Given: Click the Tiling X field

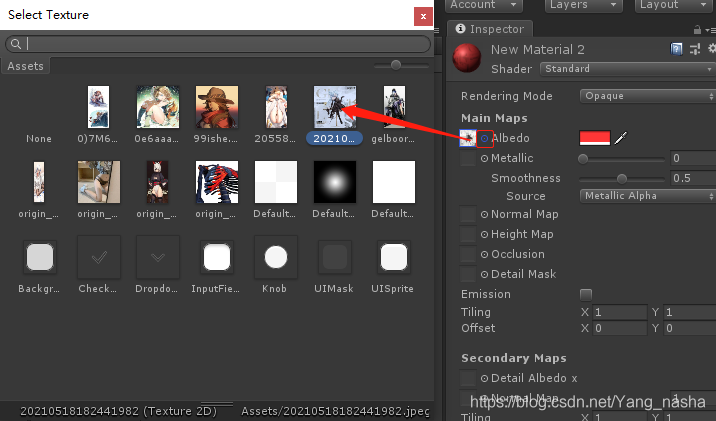Looking at the screenshot, I should (x=620, y=312).
